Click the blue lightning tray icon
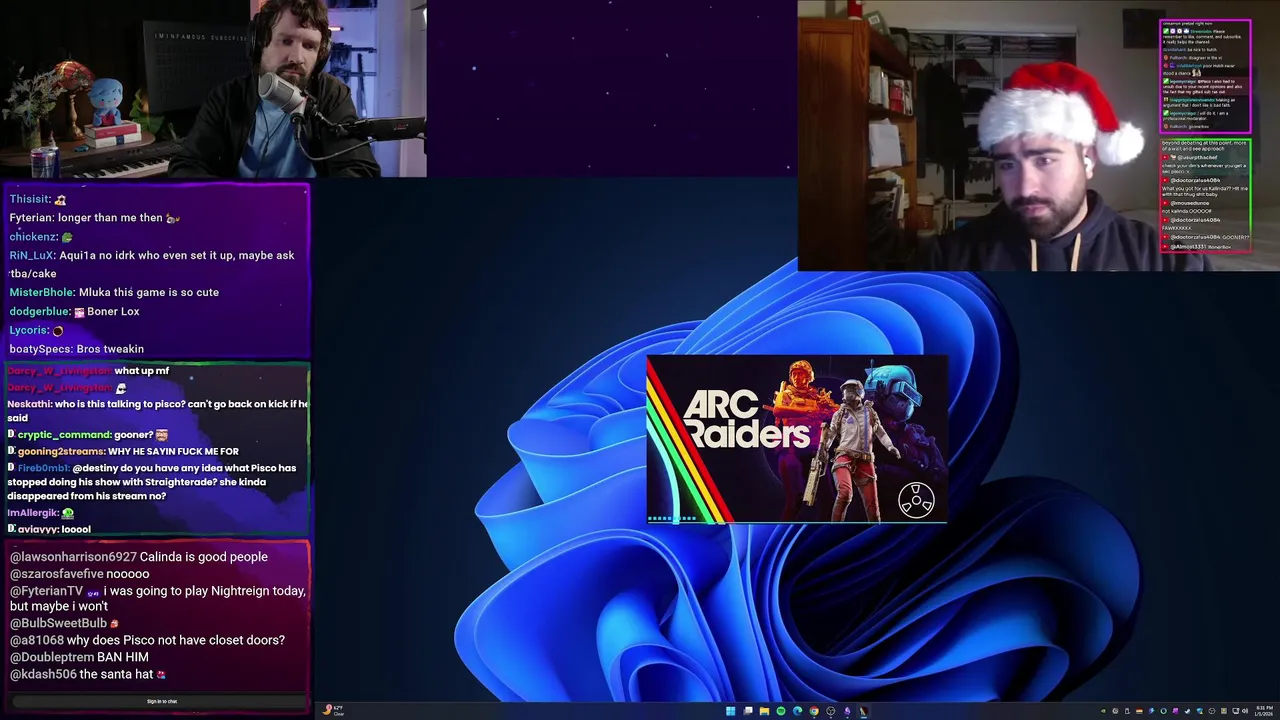This screenshot has width=1280, height=720. pyautogui.click(x=1151, y=711)
